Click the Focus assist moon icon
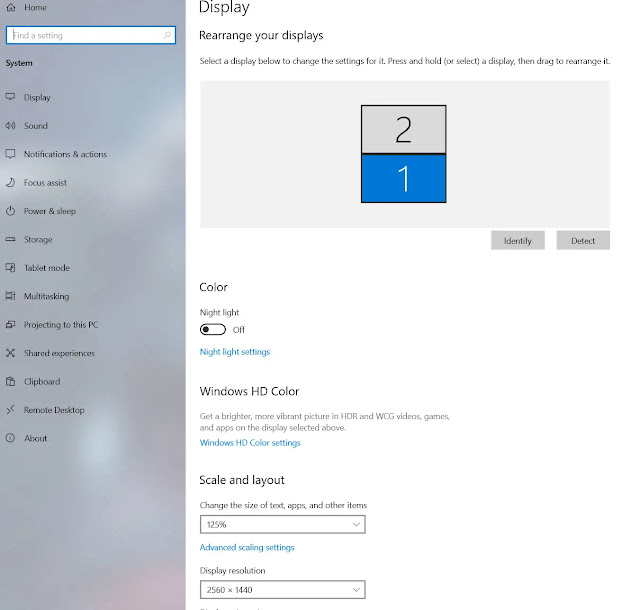The height and width of the screenshot is (610, 640). (11, 182)
